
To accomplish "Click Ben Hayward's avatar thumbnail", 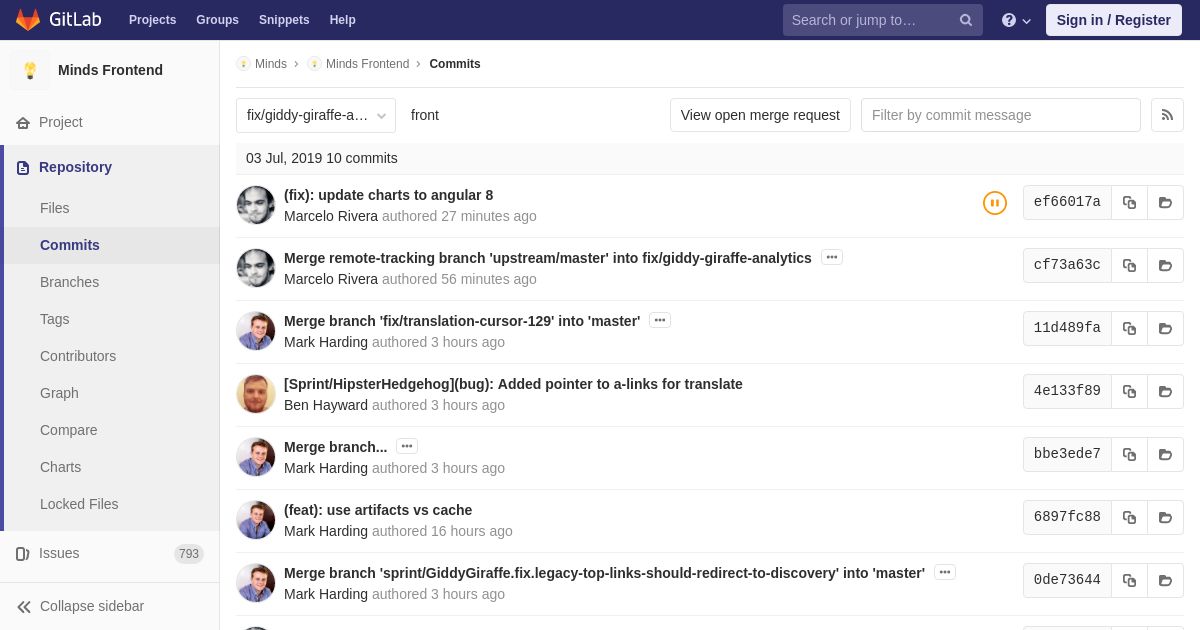I will pos(256,394).
